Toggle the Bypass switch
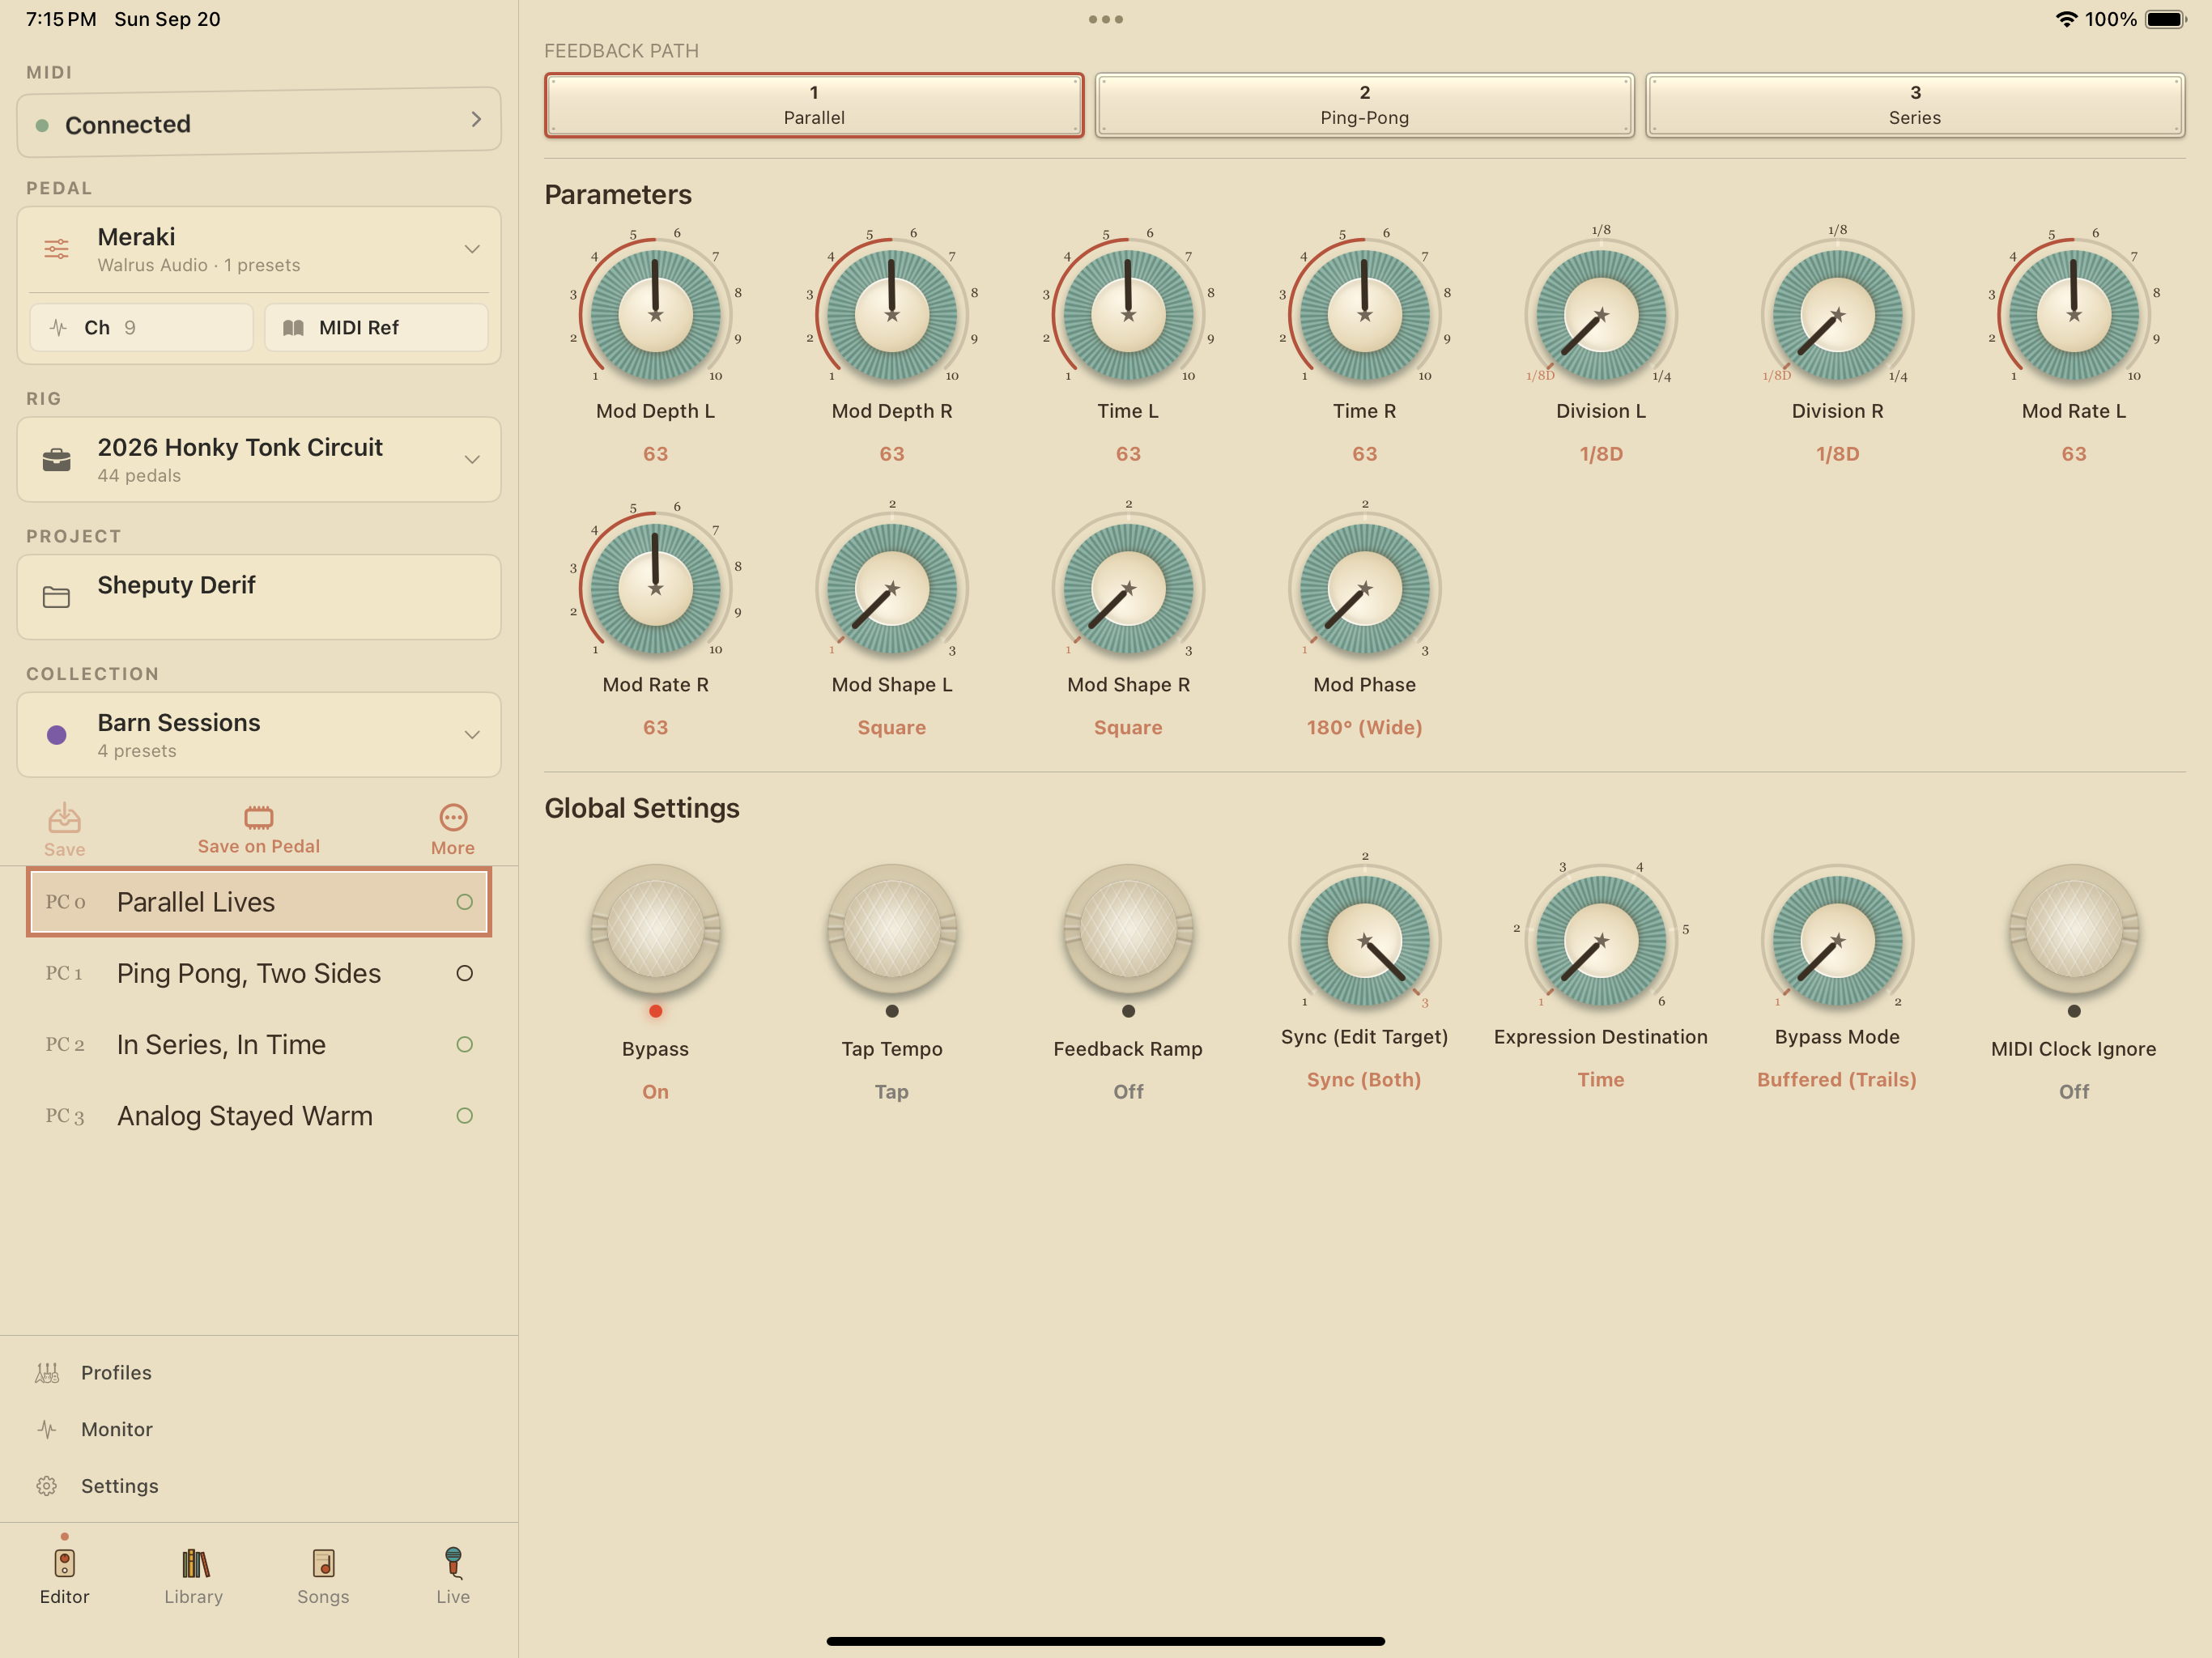Image resolution: width=2212 pixels, height=1658 pixels. (655, 929)
